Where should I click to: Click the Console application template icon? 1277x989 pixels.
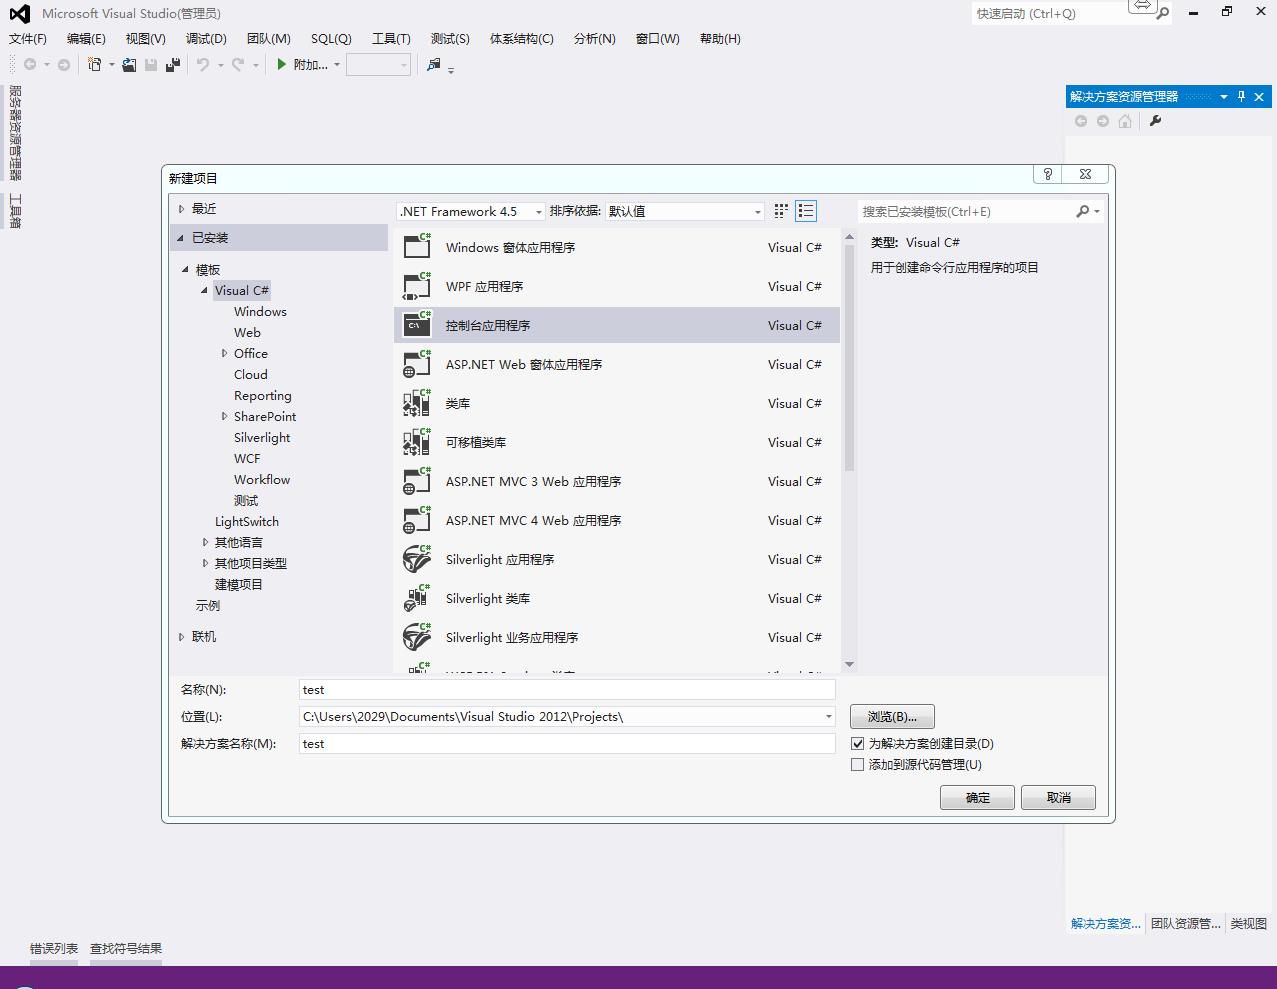[x=416, y=325]
